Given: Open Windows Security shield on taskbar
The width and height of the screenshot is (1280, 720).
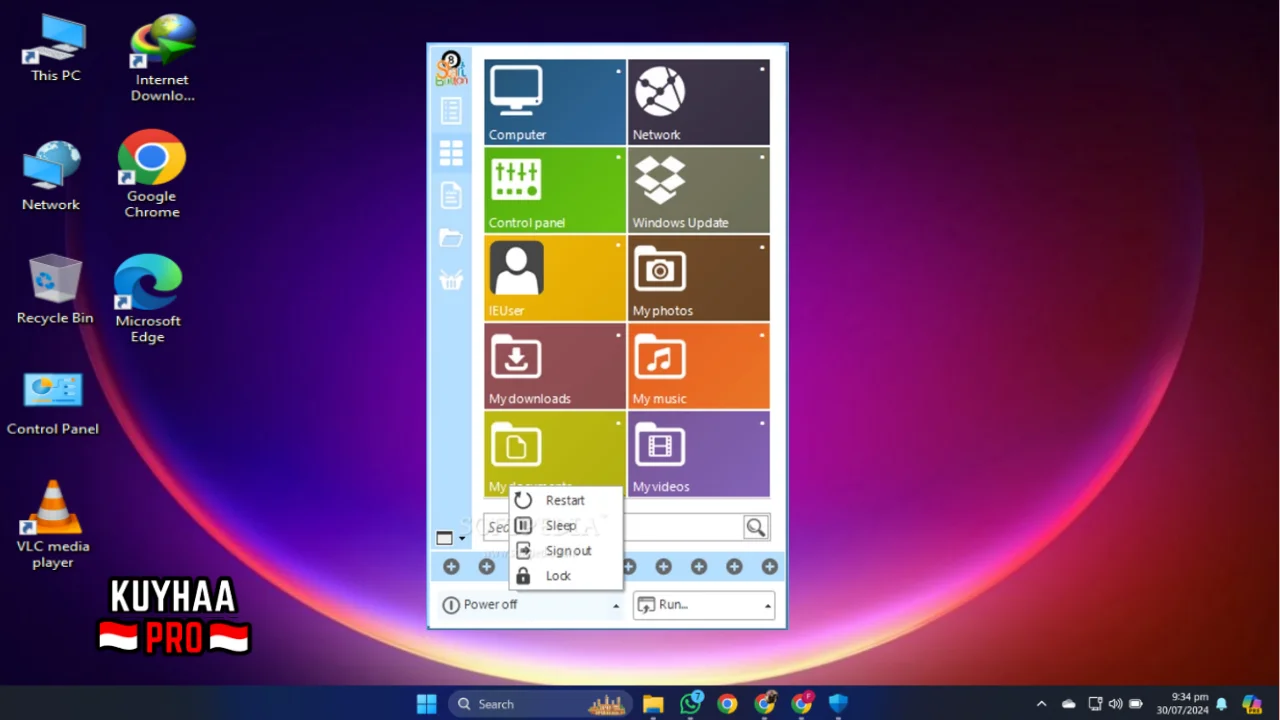Looking at the screenshot, I should 838,704.
